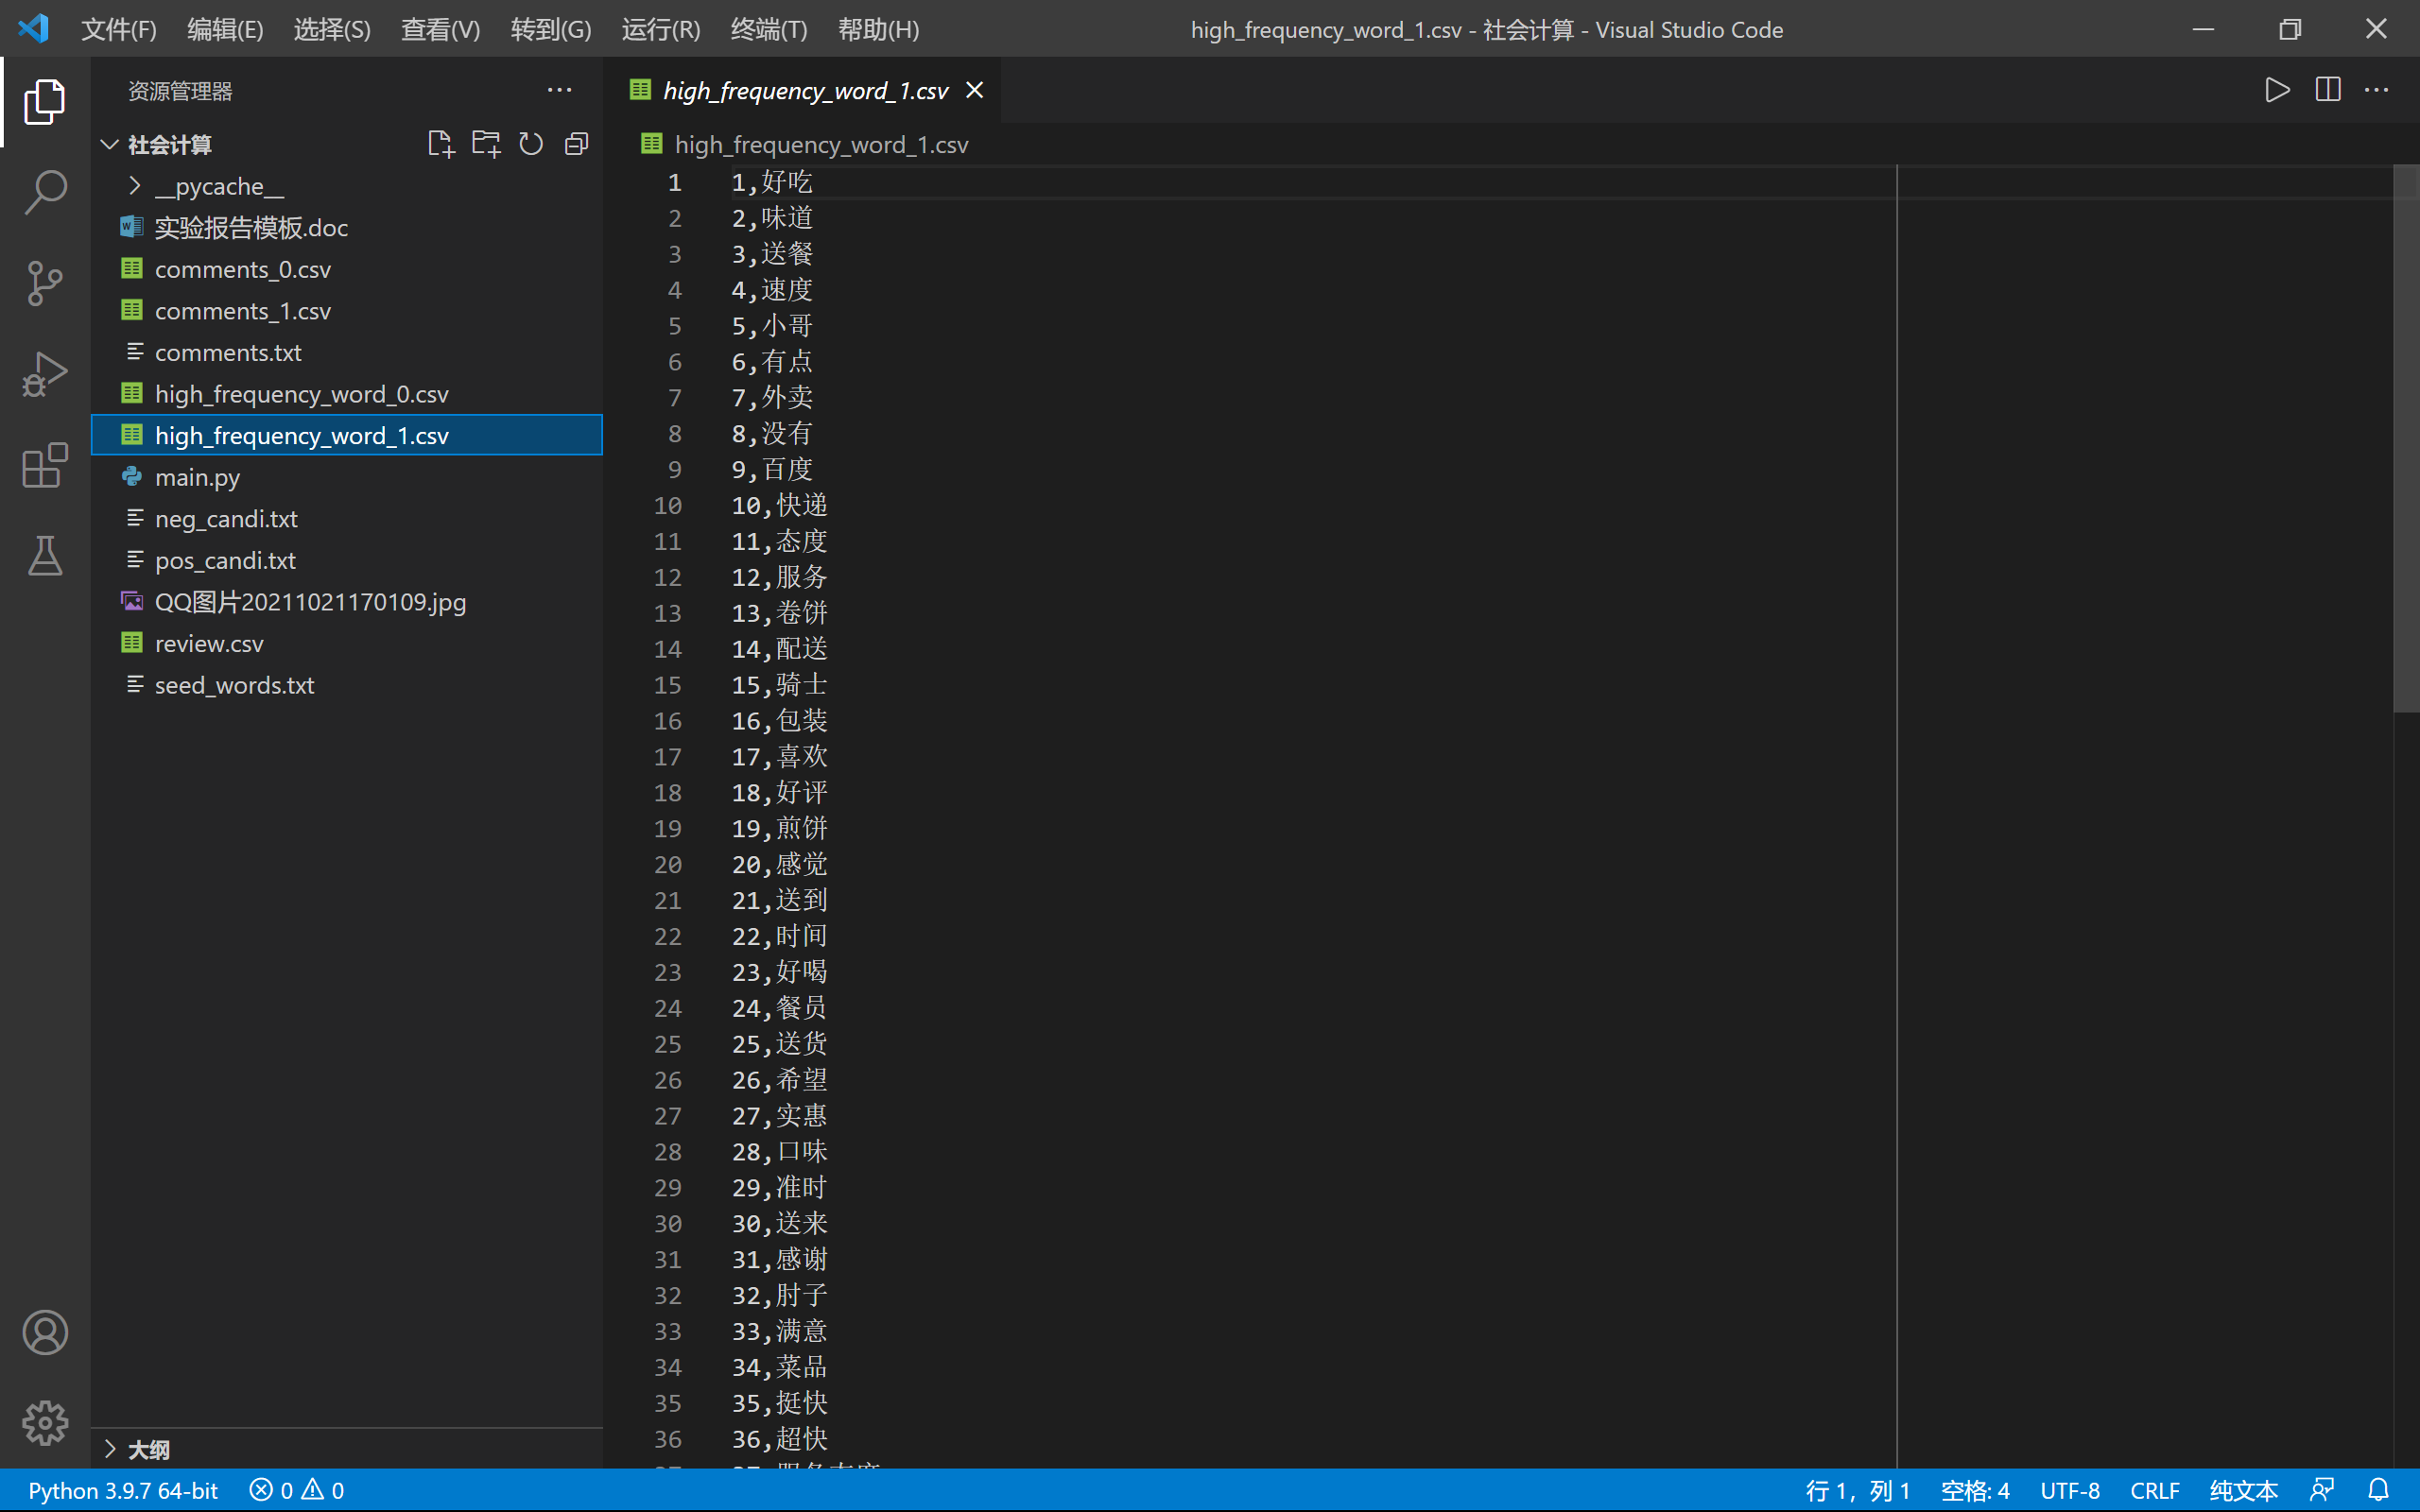Viewport: 2420px width, 1512px height.
Task: Close the high_frequency_word_1.csv tab
Action: pos(974,91)
